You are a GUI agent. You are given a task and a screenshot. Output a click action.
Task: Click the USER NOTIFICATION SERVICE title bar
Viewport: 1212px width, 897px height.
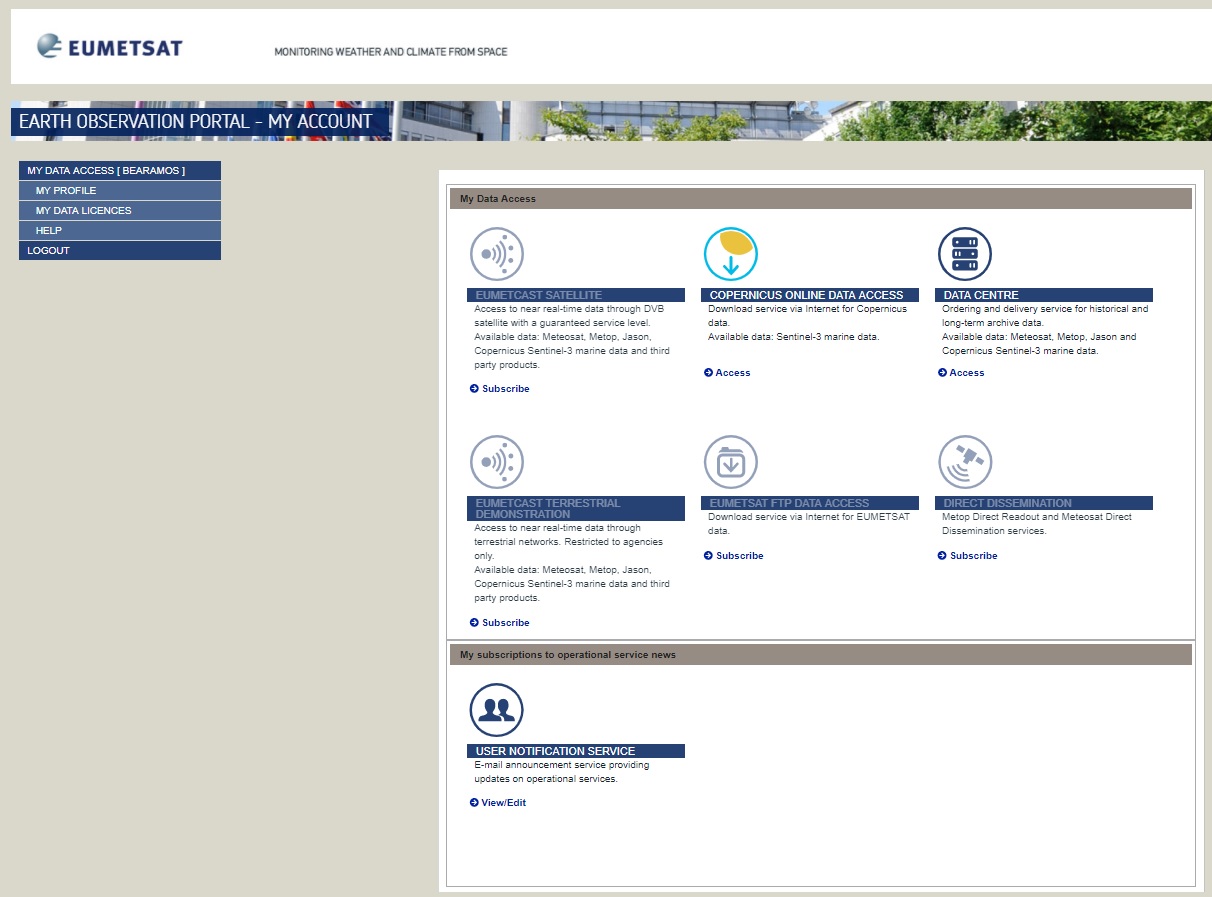pyautogui.click(x=576, y=751)
